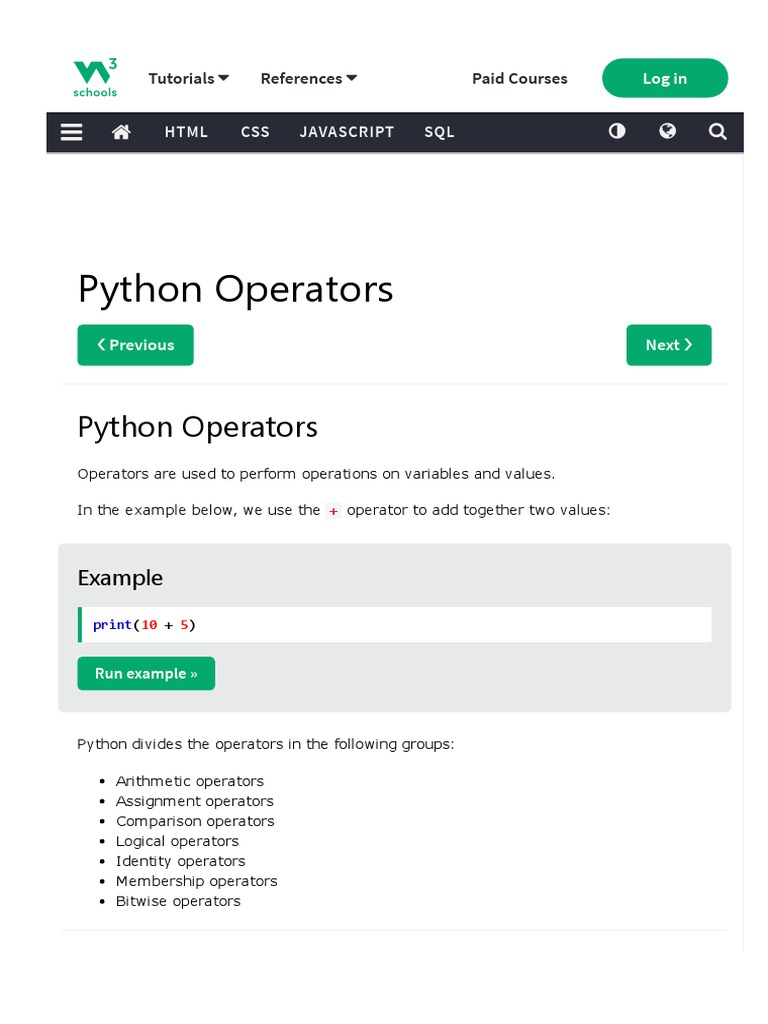Open the SQL navigation item
This screenshot has width=768, height=1024.
(439, 132)
